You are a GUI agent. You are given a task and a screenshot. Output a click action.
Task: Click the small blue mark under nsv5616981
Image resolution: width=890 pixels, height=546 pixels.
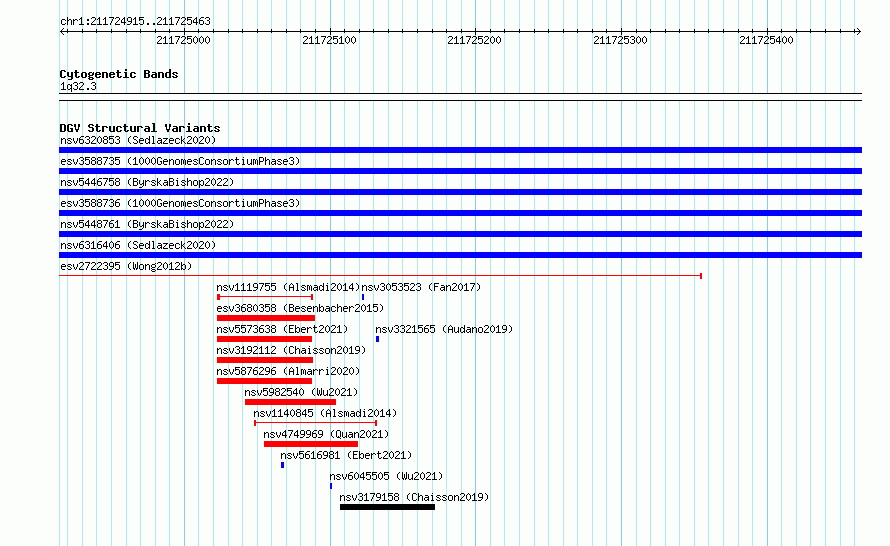click(x=283, y=465)
